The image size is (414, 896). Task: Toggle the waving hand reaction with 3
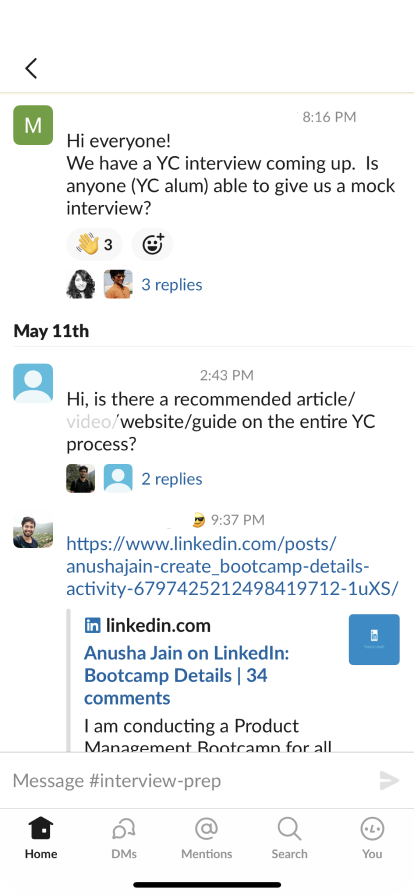[x=94, y=245]
